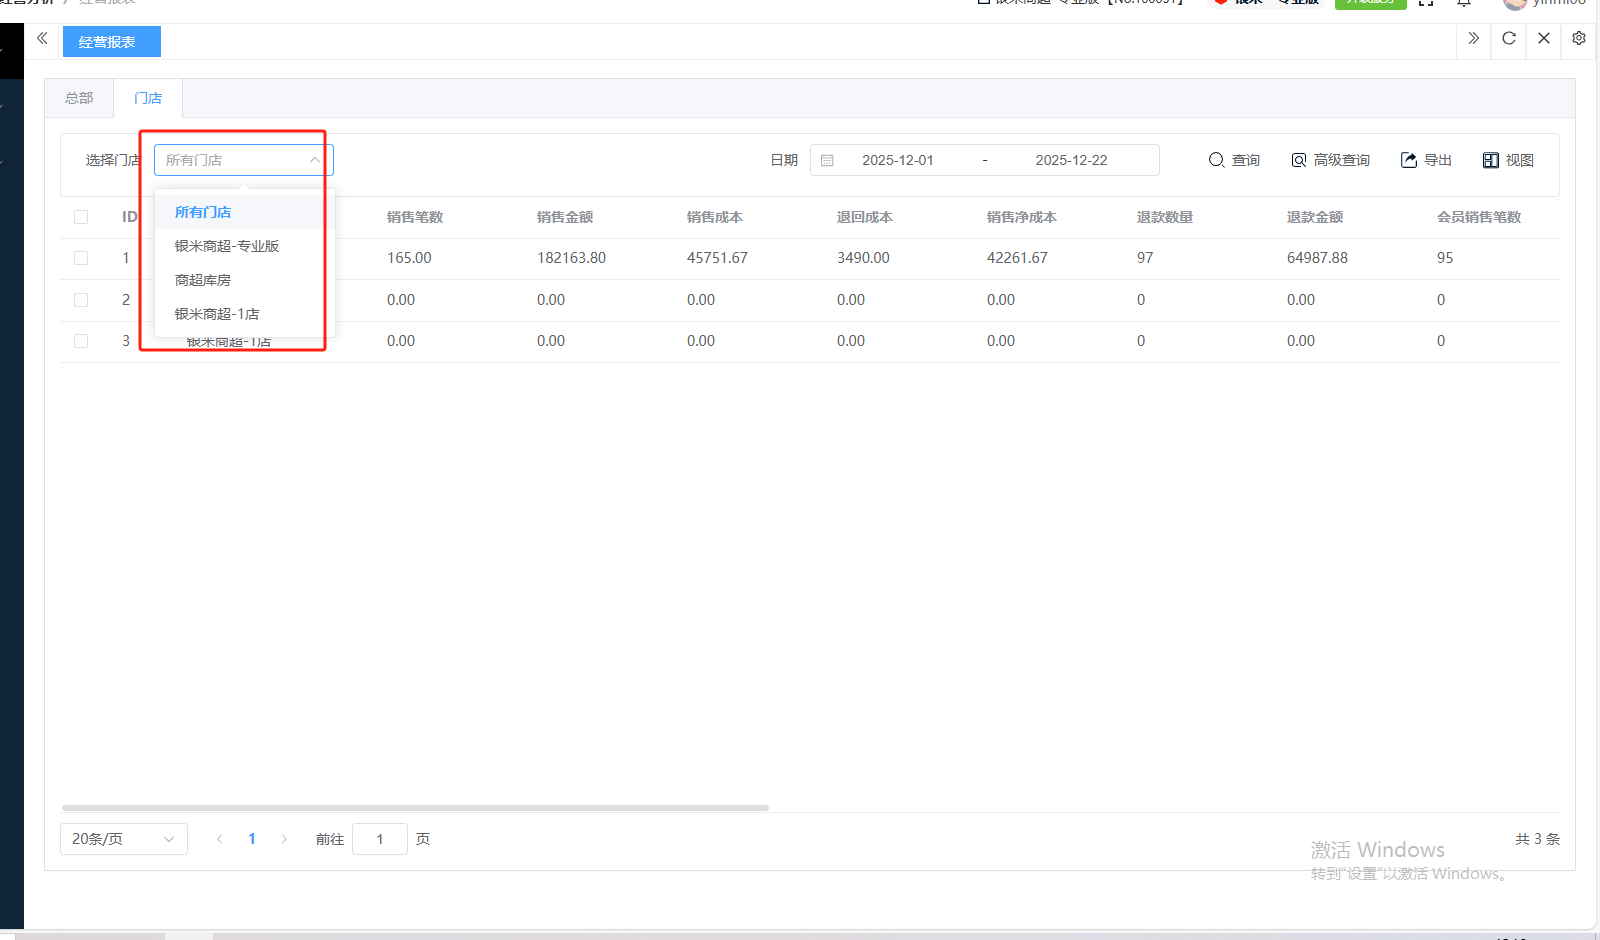Click the 前往 page number input field
The width and height of the screenshot is (1600, 940).
(379, 839)
